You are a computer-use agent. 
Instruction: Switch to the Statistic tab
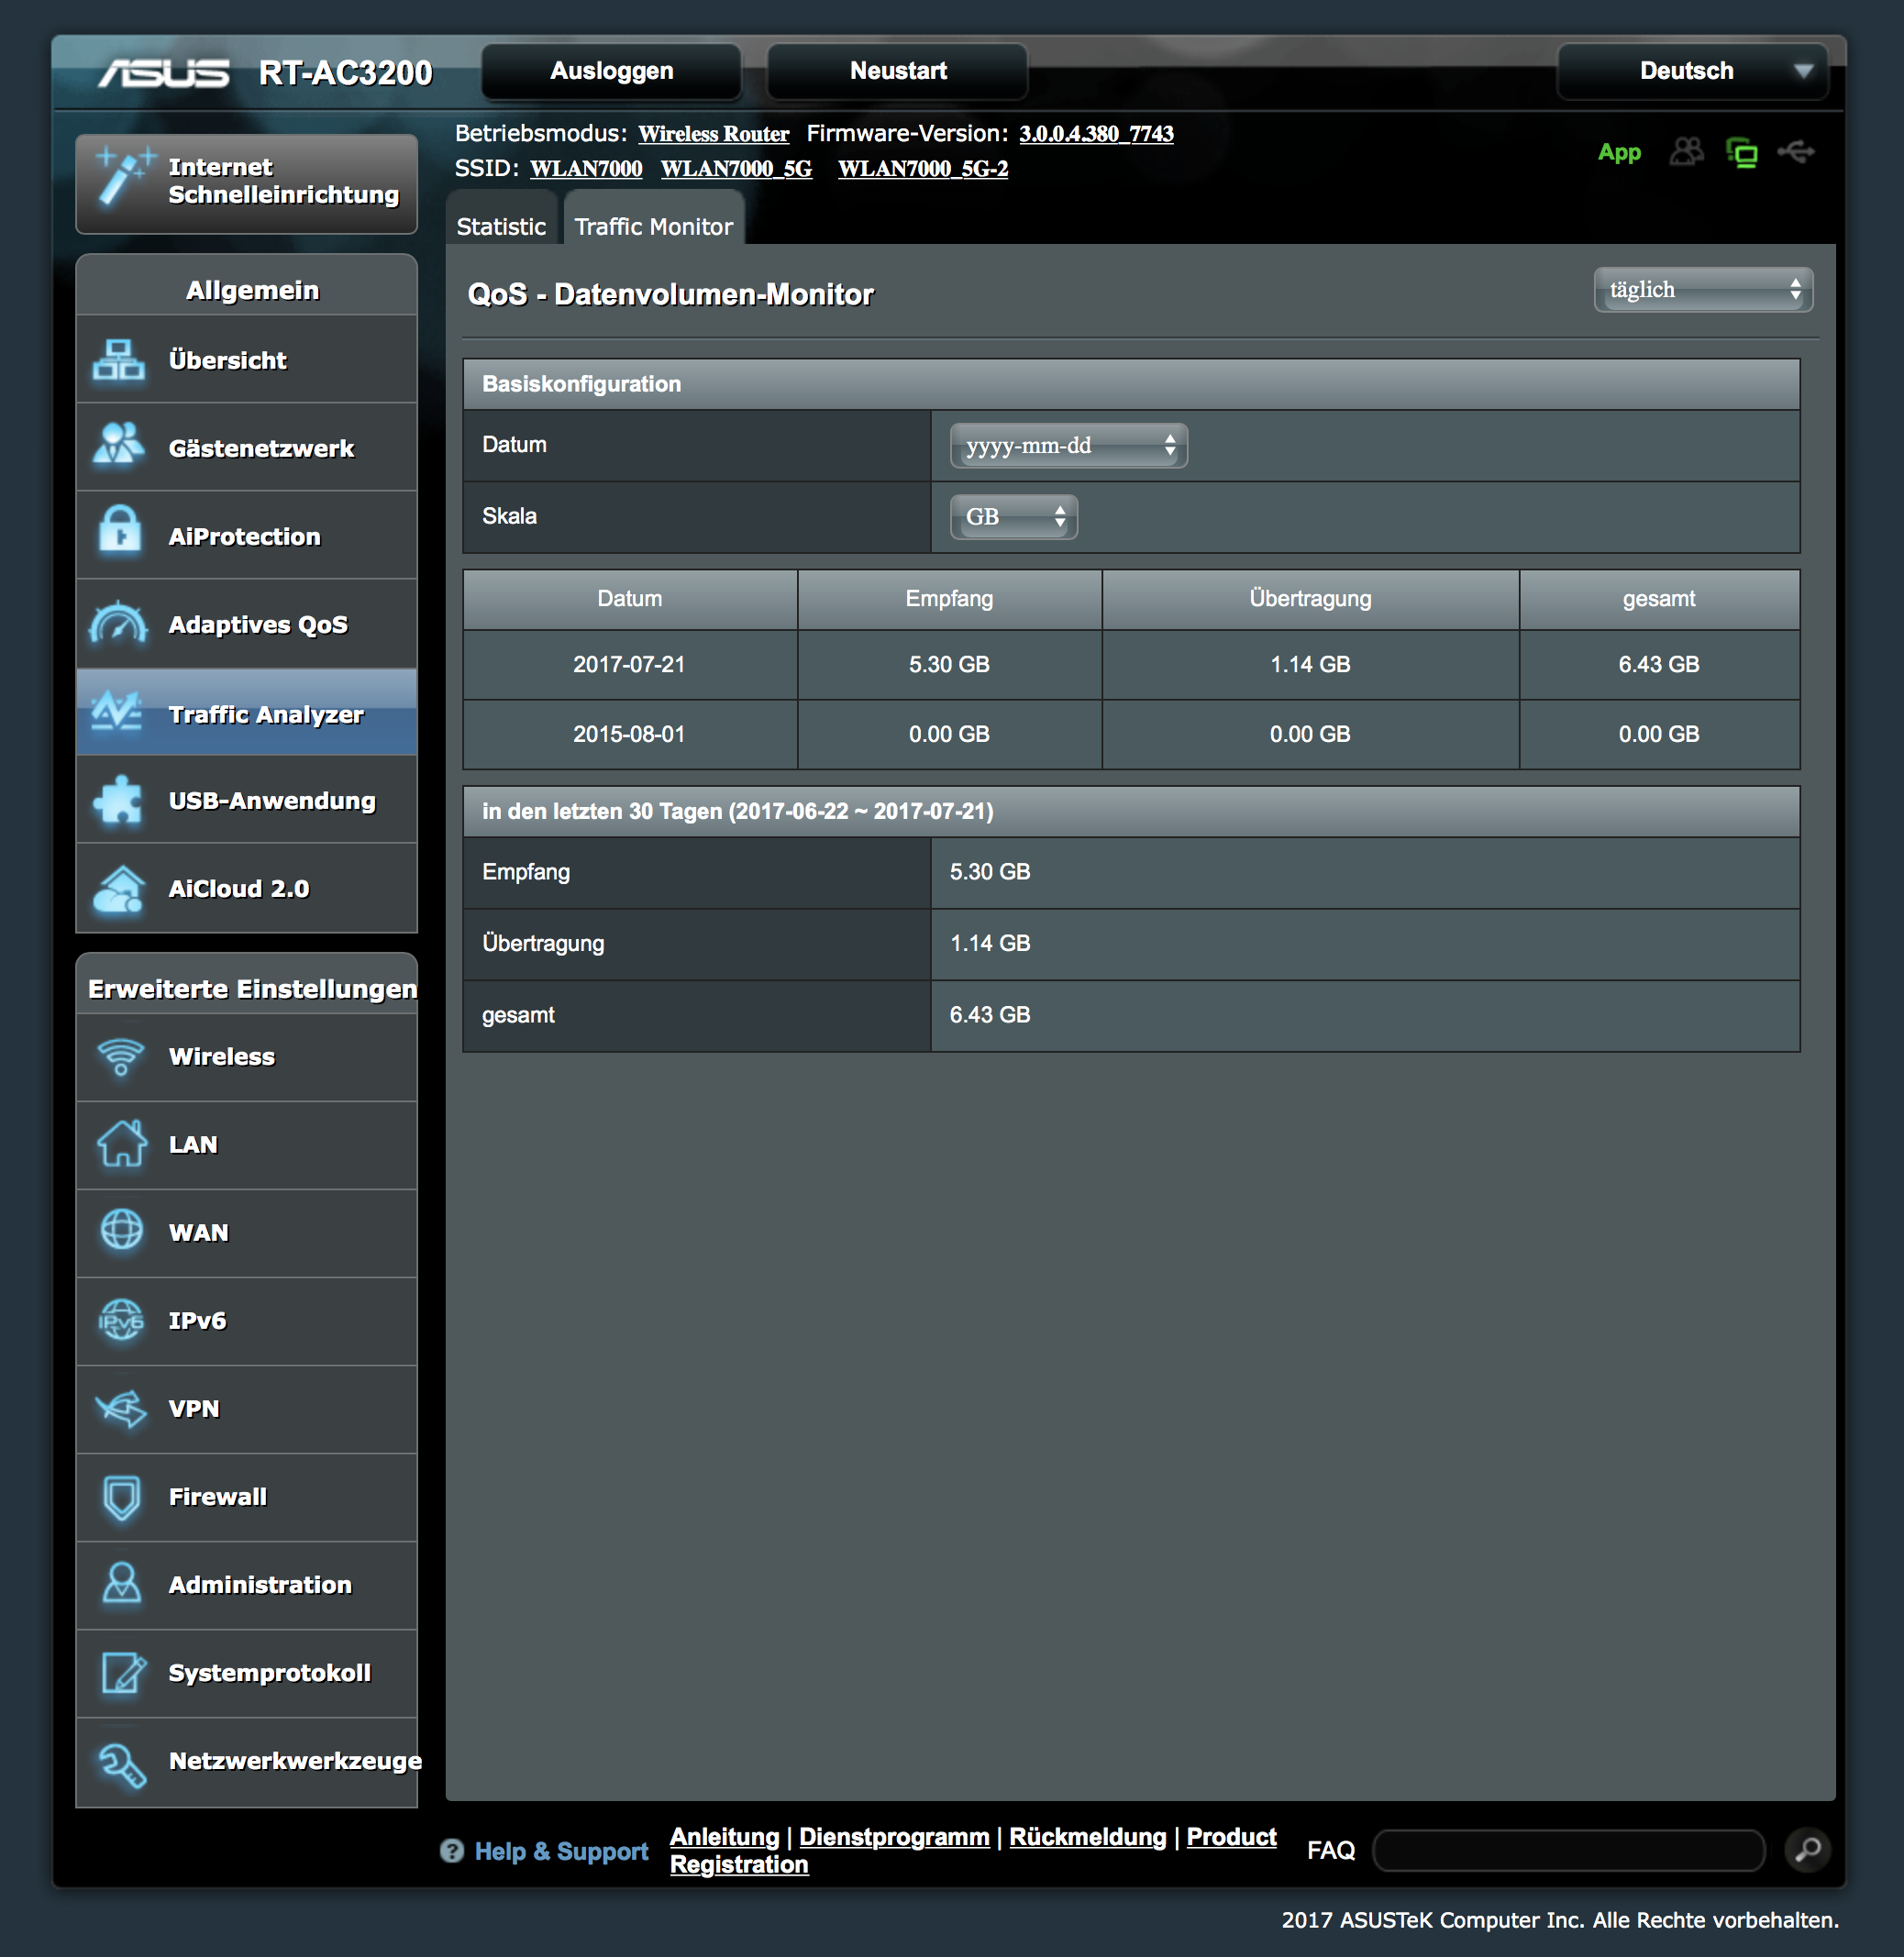[501, 226]
